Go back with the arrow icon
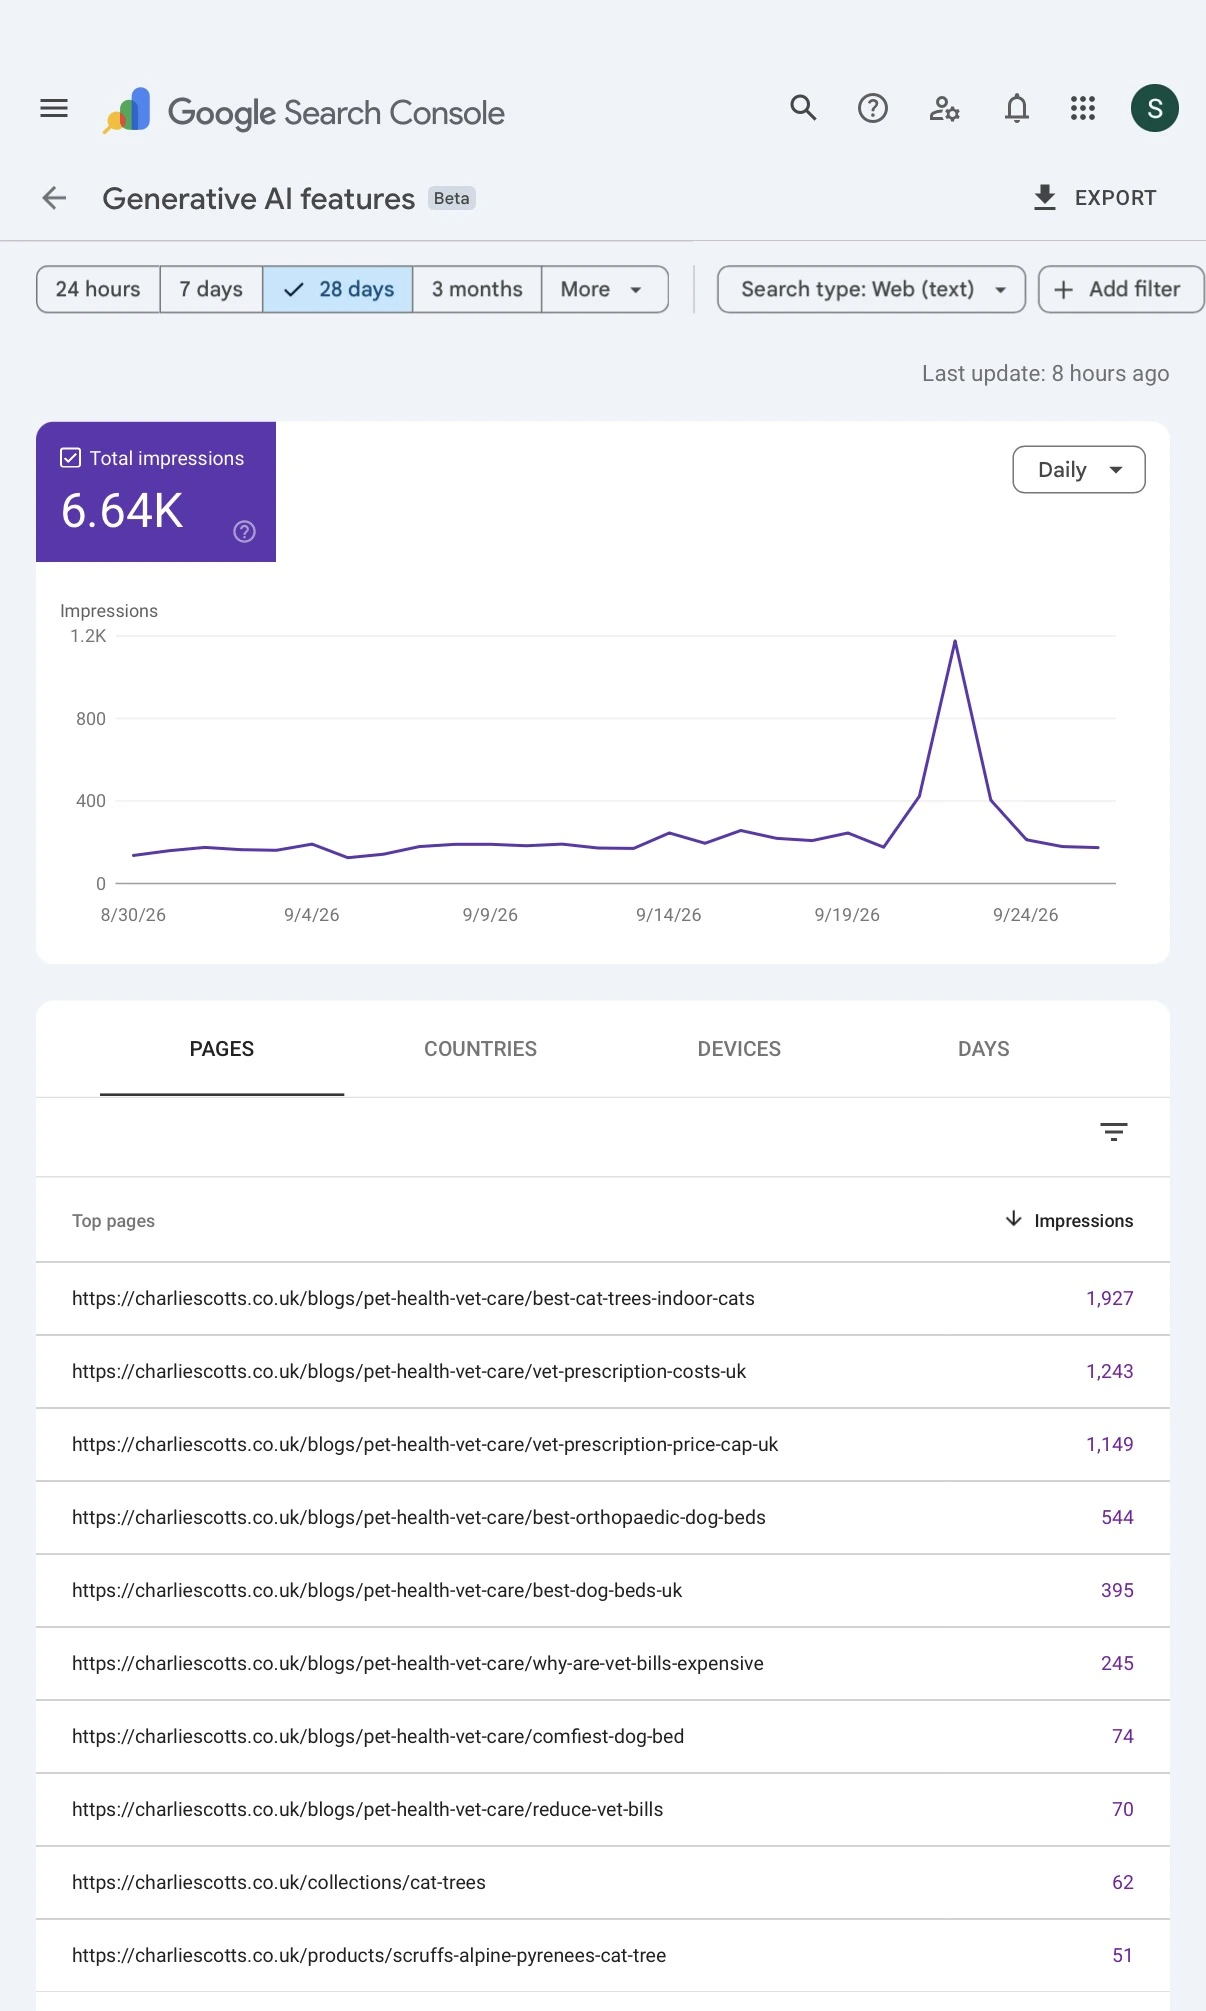Image resolution: width=1206 pixels, height=2011 pixels. 54,198
